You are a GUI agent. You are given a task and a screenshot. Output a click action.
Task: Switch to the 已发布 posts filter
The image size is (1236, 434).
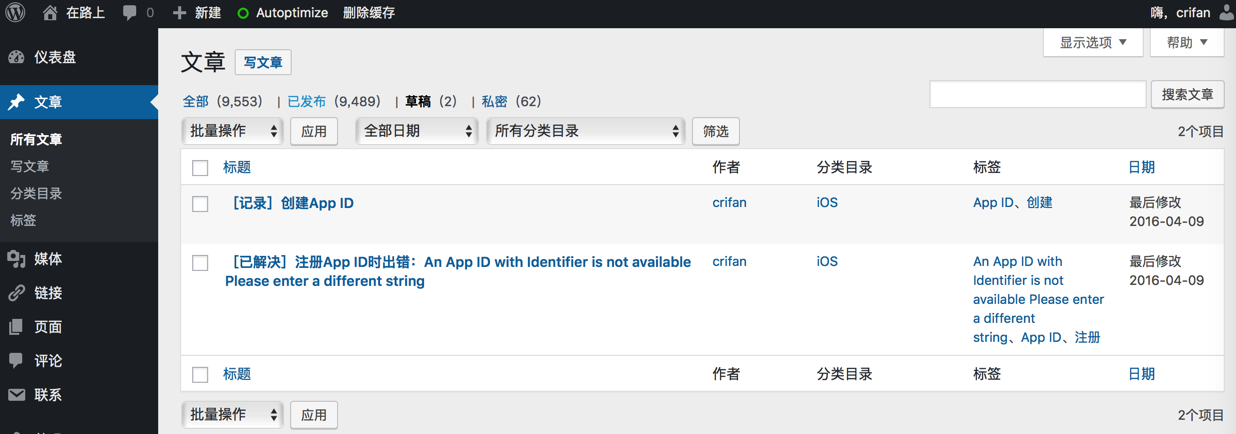tap(306, 101)
